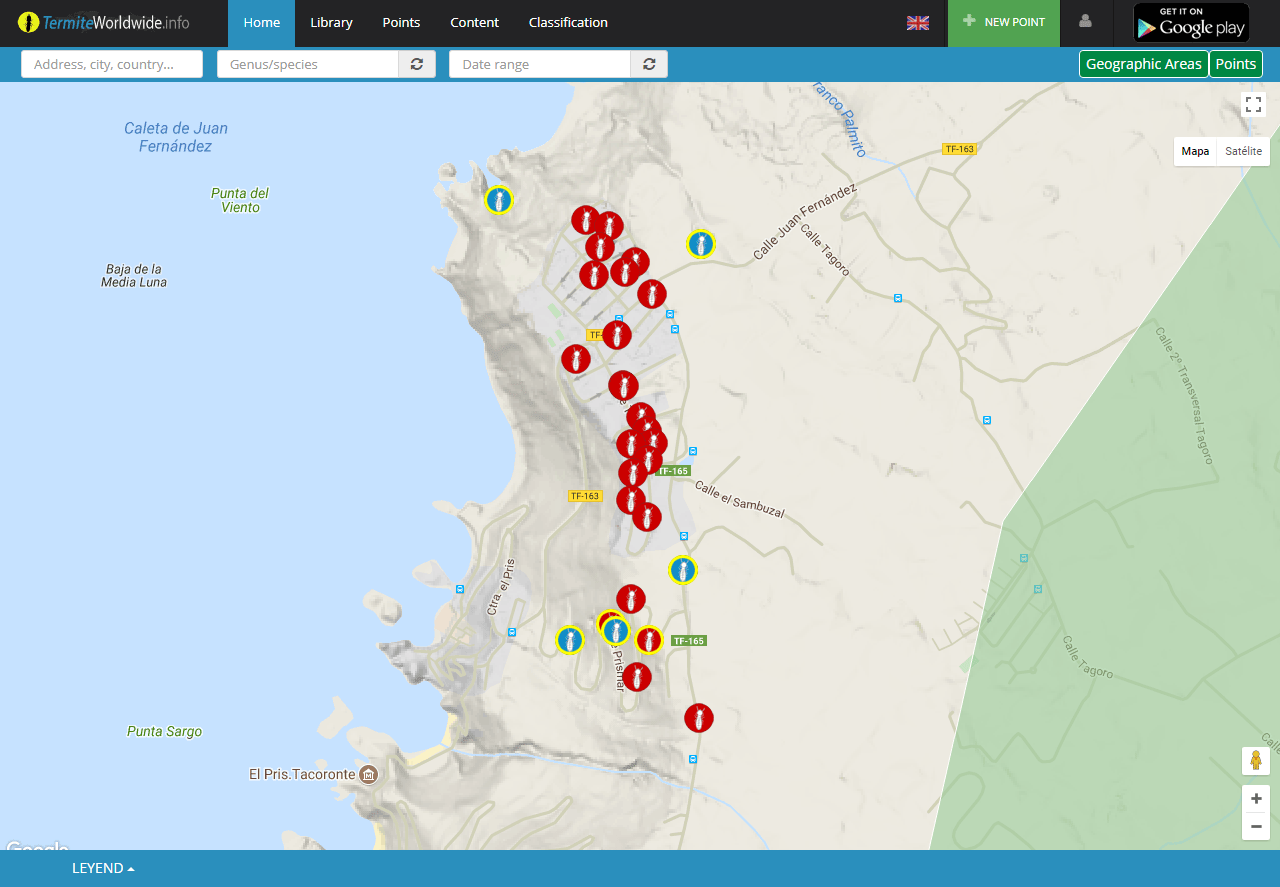Focus the Address, city, country search field
Viewport: 1280px width, 887px height.
(112, 64)
